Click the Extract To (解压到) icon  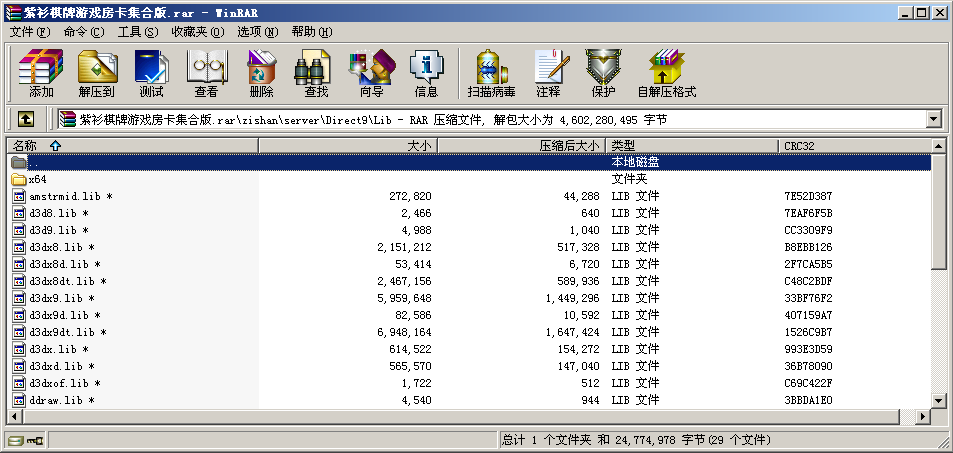coord(97,74)
